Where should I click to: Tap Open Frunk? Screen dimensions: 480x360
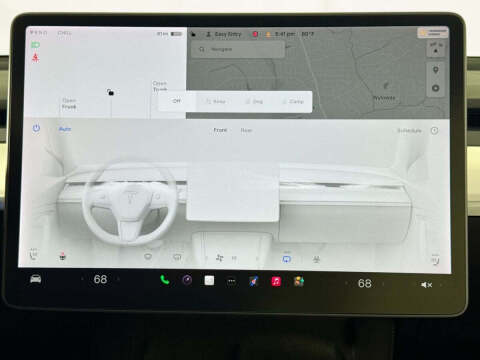69,104
